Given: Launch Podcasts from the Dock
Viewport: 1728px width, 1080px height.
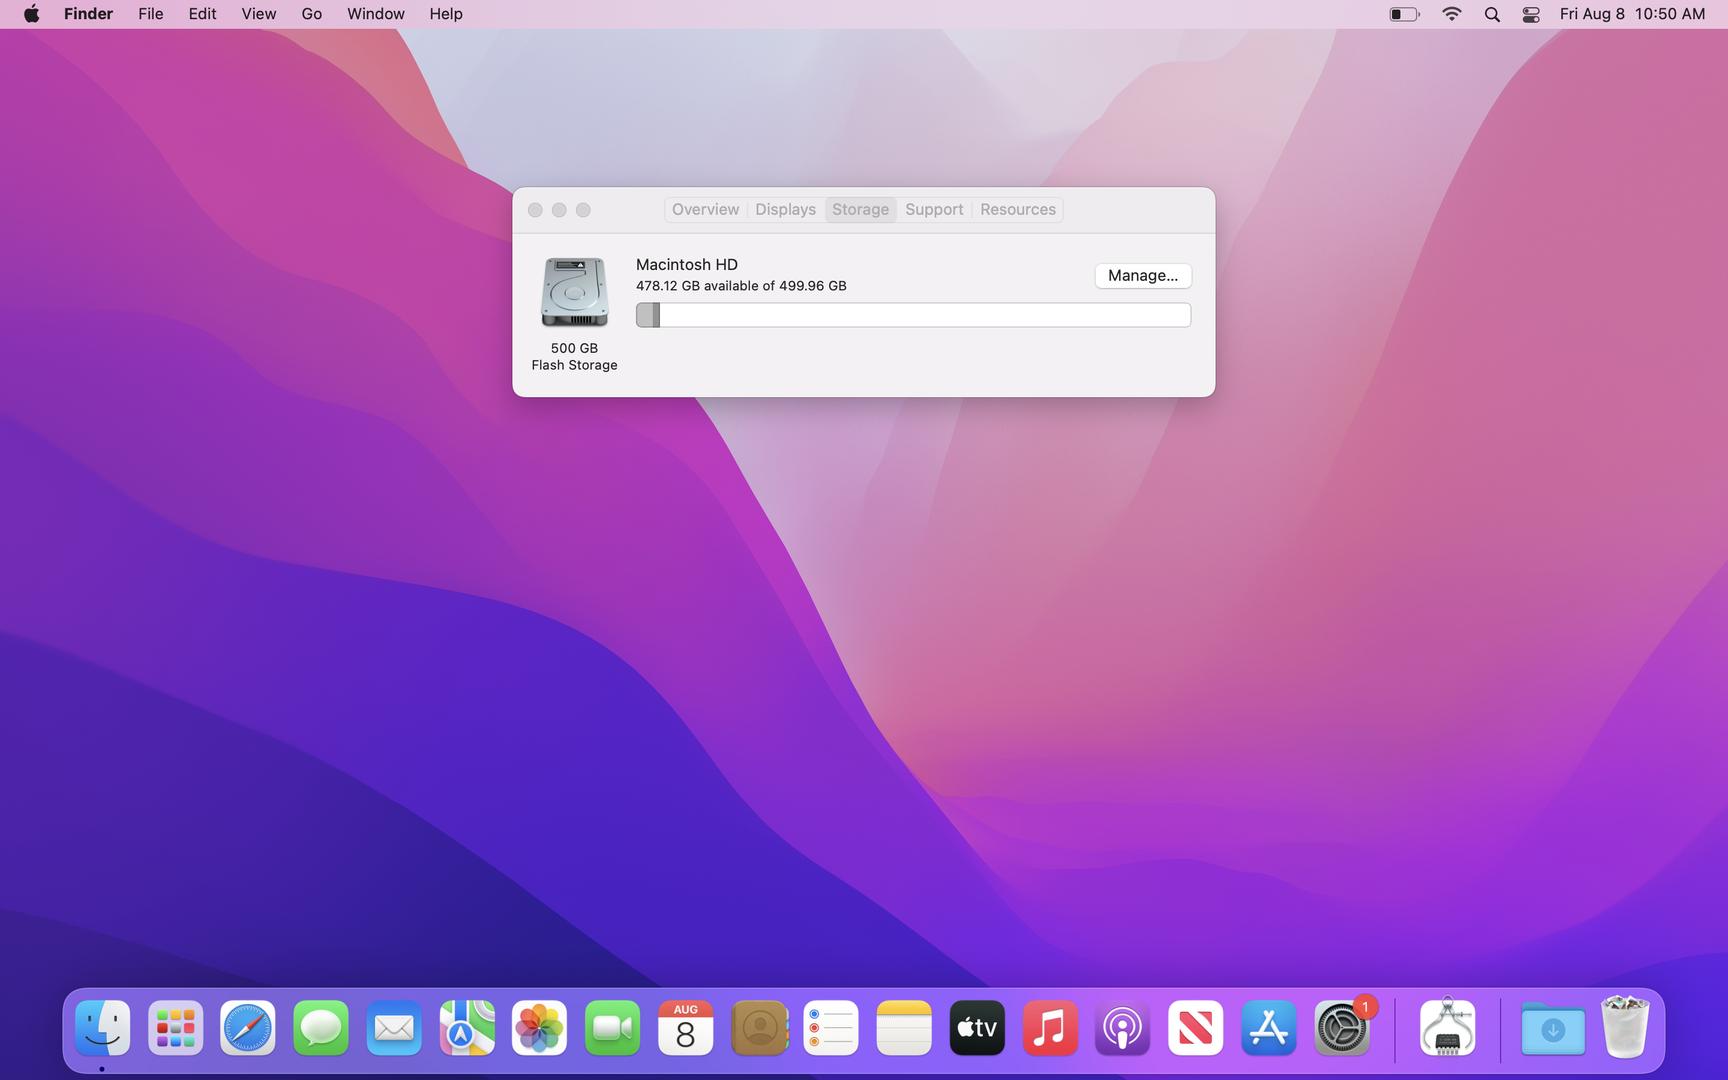Looking at the screenshot, I should pos(1122,1028).
